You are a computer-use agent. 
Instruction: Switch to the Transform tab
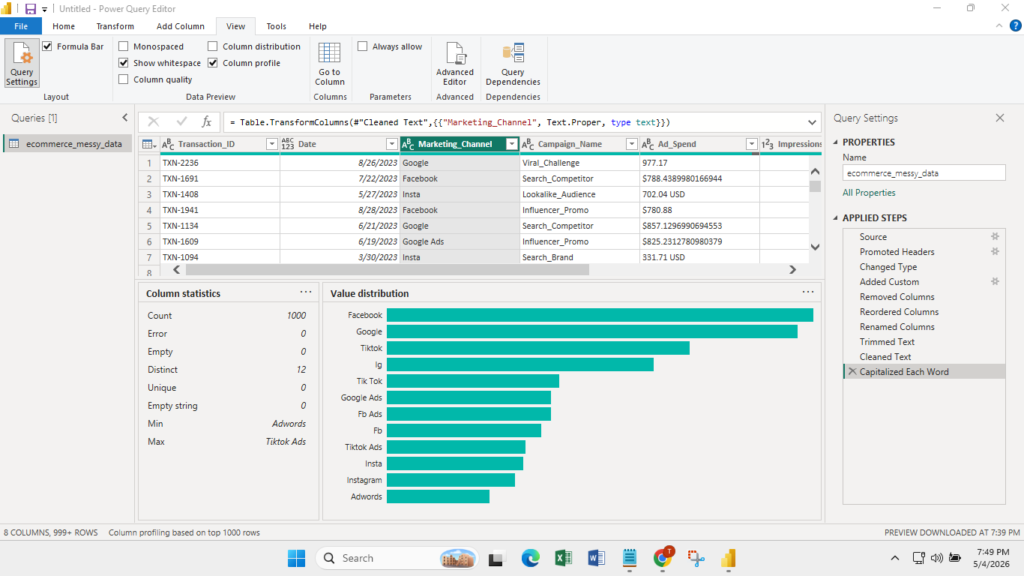(x=115, y=26)
